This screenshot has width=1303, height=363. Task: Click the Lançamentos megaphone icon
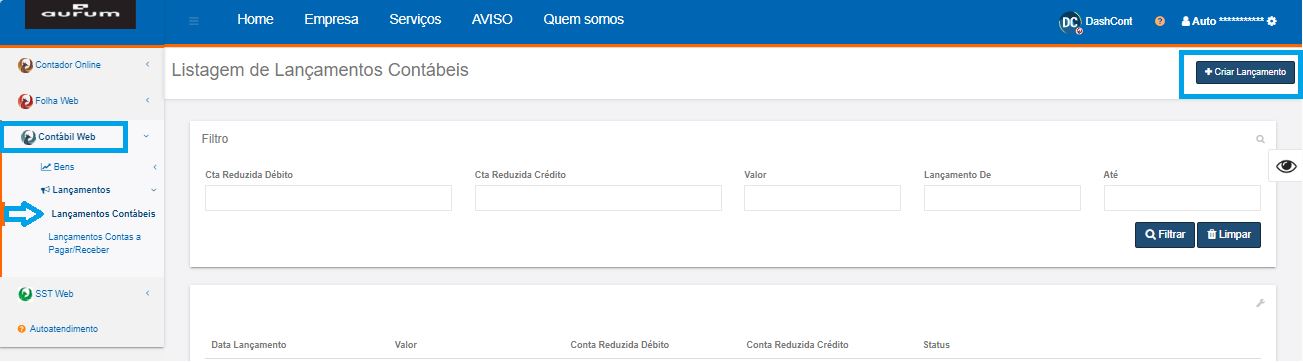pos(45,189)
